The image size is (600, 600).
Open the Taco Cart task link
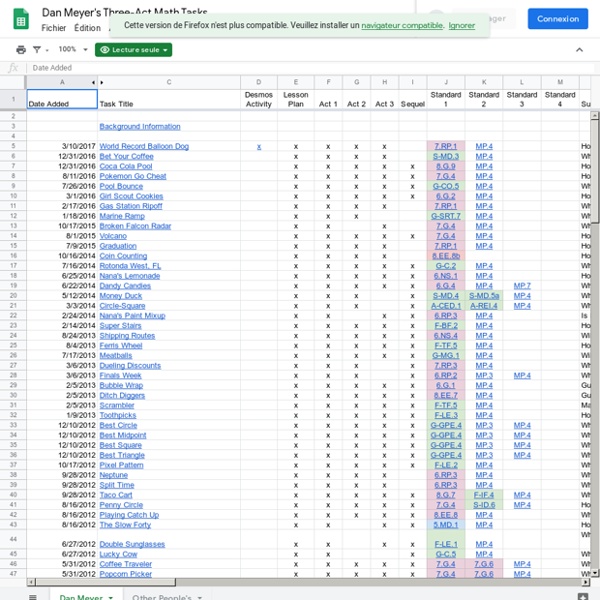pyautogui.click(x=116, y=495)
